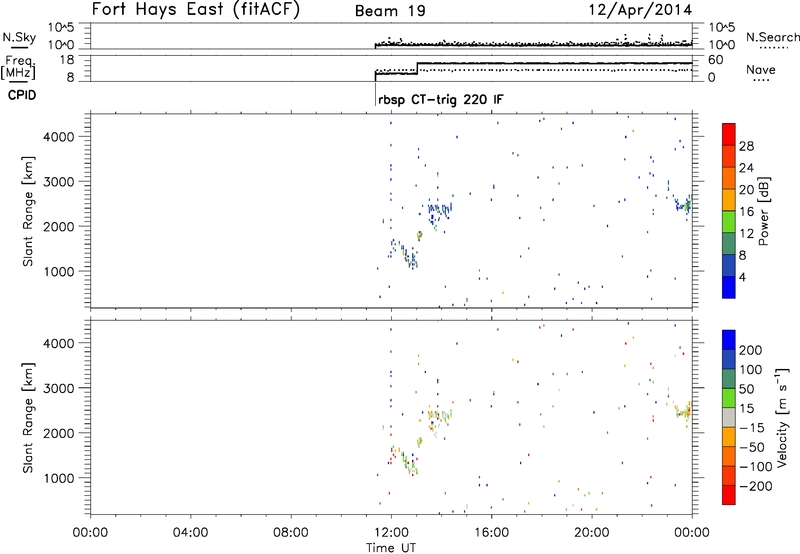800x554 pixels.
Task: Click the '12:00' time axis tick label
Action: [x=391, y=533]
